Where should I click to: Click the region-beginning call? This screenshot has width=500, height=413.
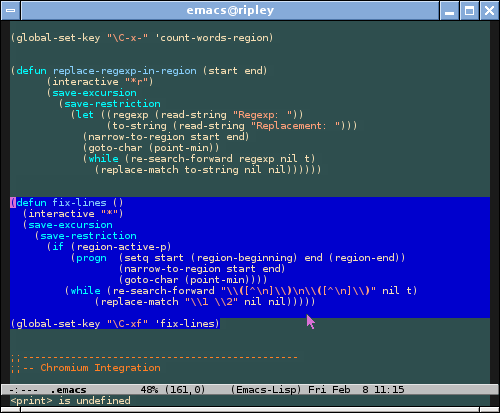244,258
